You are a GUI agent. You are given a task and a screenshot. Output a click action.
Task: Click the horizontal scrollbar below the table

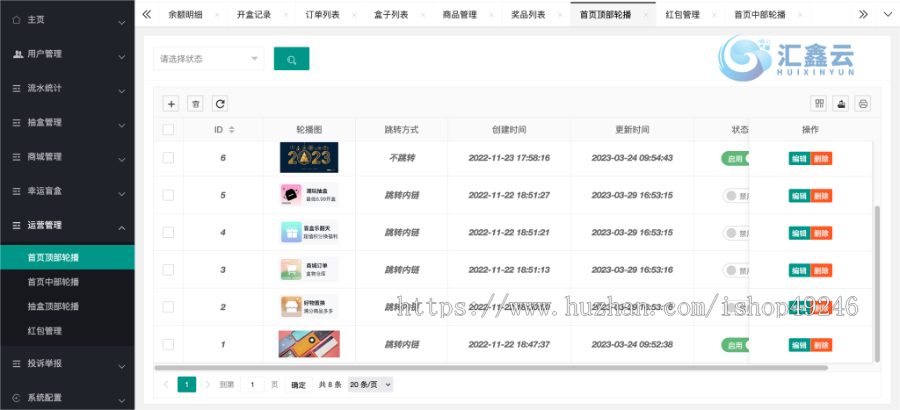(x=500, y=367)
